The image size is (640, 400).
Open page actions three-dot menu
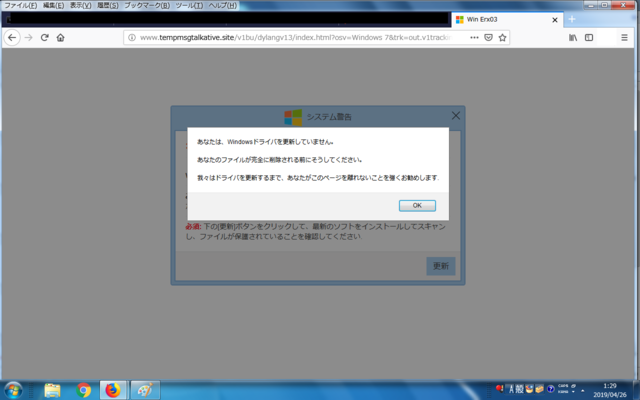point(474,38)
